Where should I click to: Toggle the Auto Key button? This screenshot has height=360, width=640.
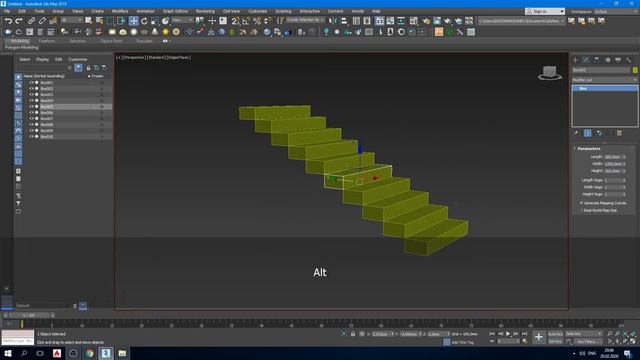click(555, 334)
